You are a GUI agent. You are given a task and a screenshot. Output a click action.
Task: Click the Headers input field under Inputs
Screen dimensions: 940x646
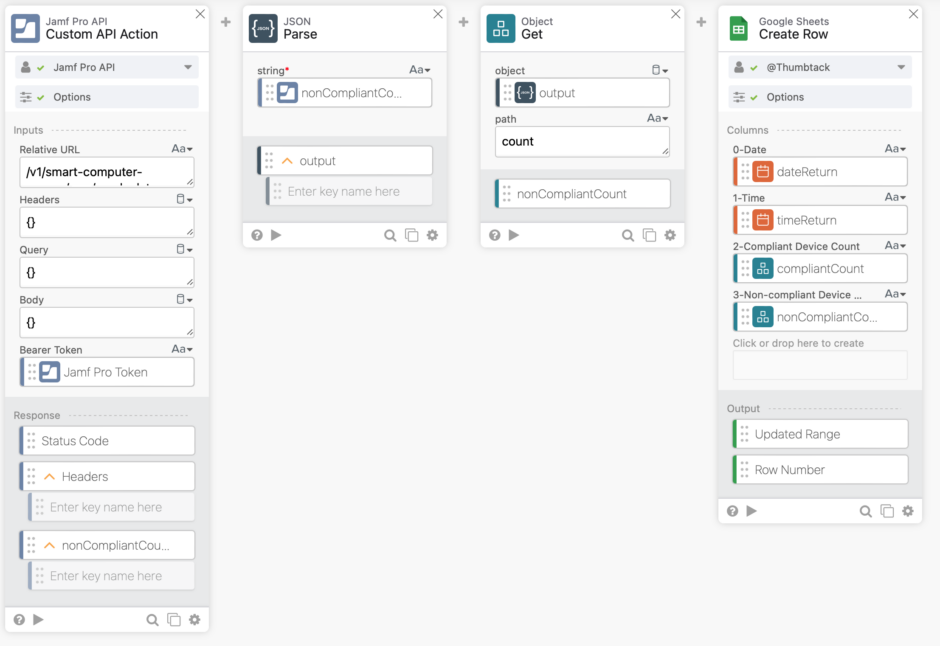(x=107, y=222)
